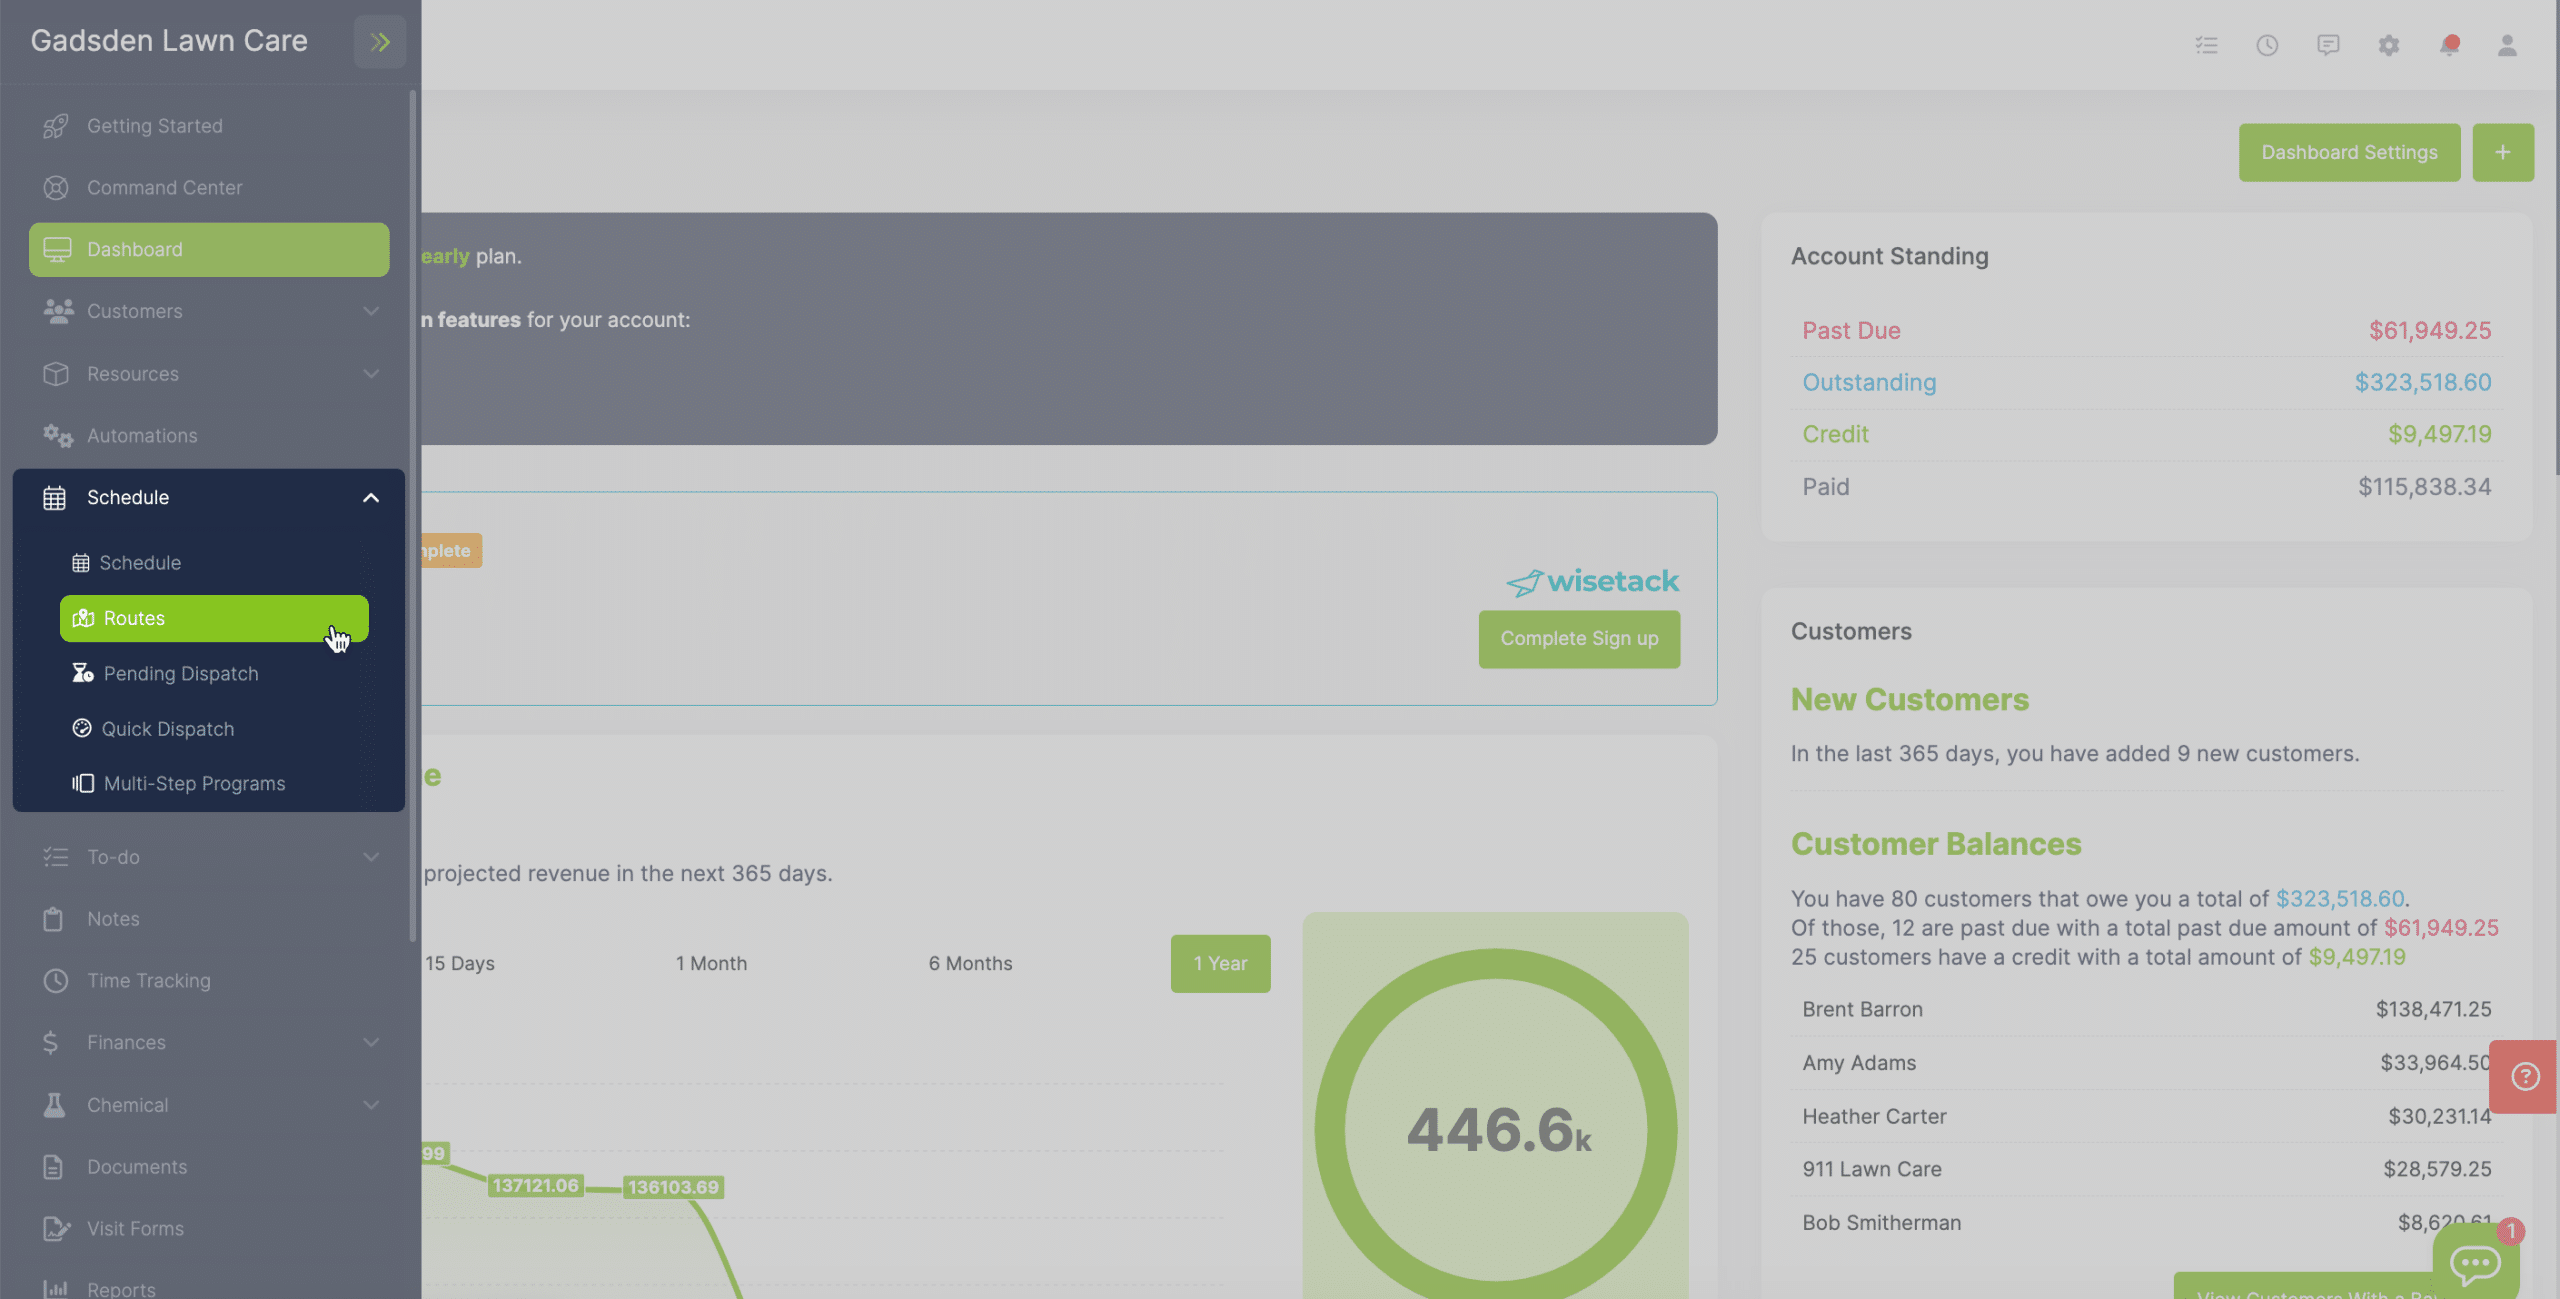Open the settings gear in top bar
Viewport: 2560px width, 1299px height.
pyautogui.click(x=2389, y=45)
